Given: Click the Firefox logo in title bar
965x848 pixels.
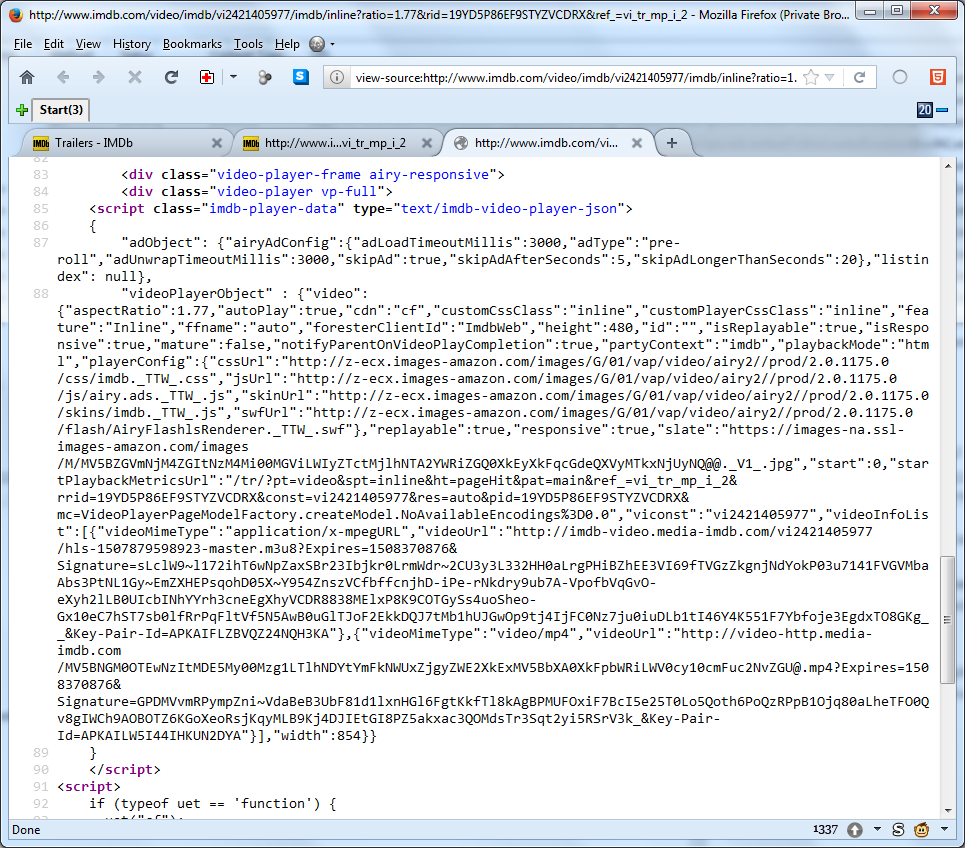Looking at the screenshot, I should [x=16, y=14].
